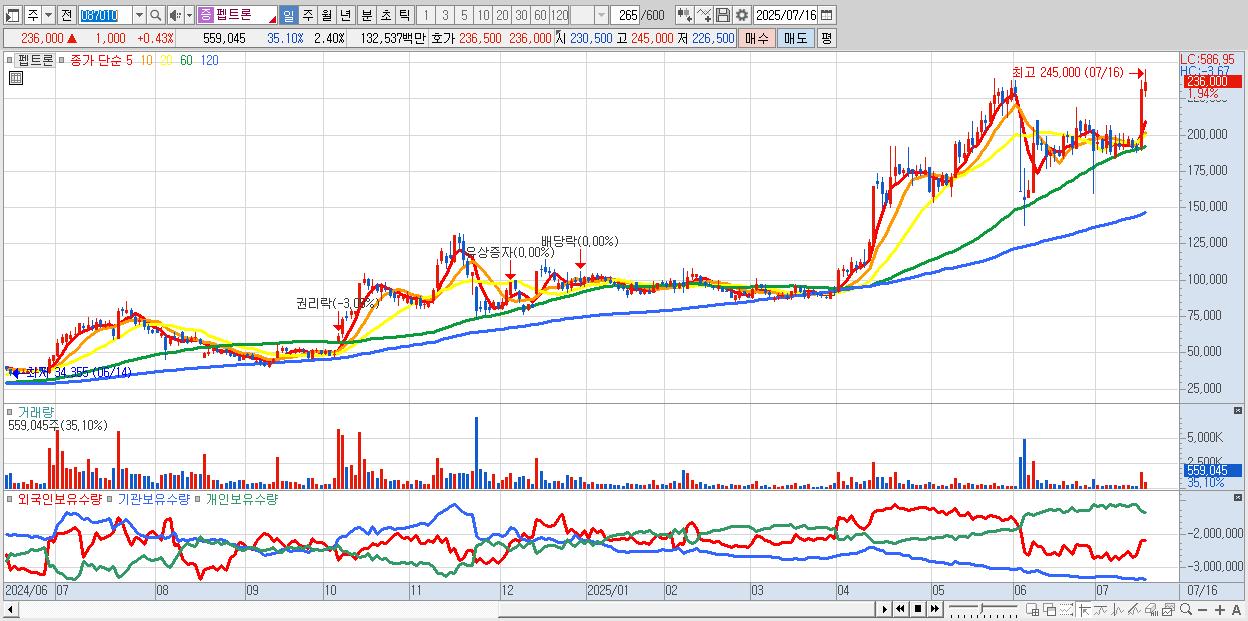Open the stock code history dropdown arrow

tap(139, 15)
